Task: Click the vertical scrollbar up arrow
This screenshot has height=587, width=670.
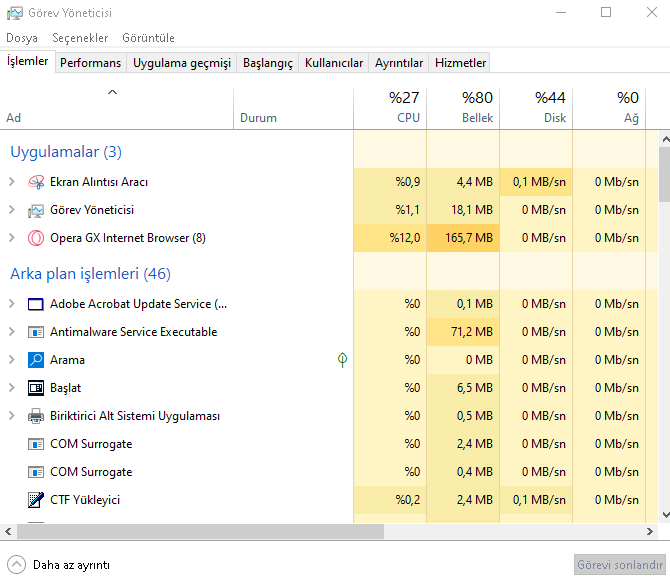Action: (665, 139)
